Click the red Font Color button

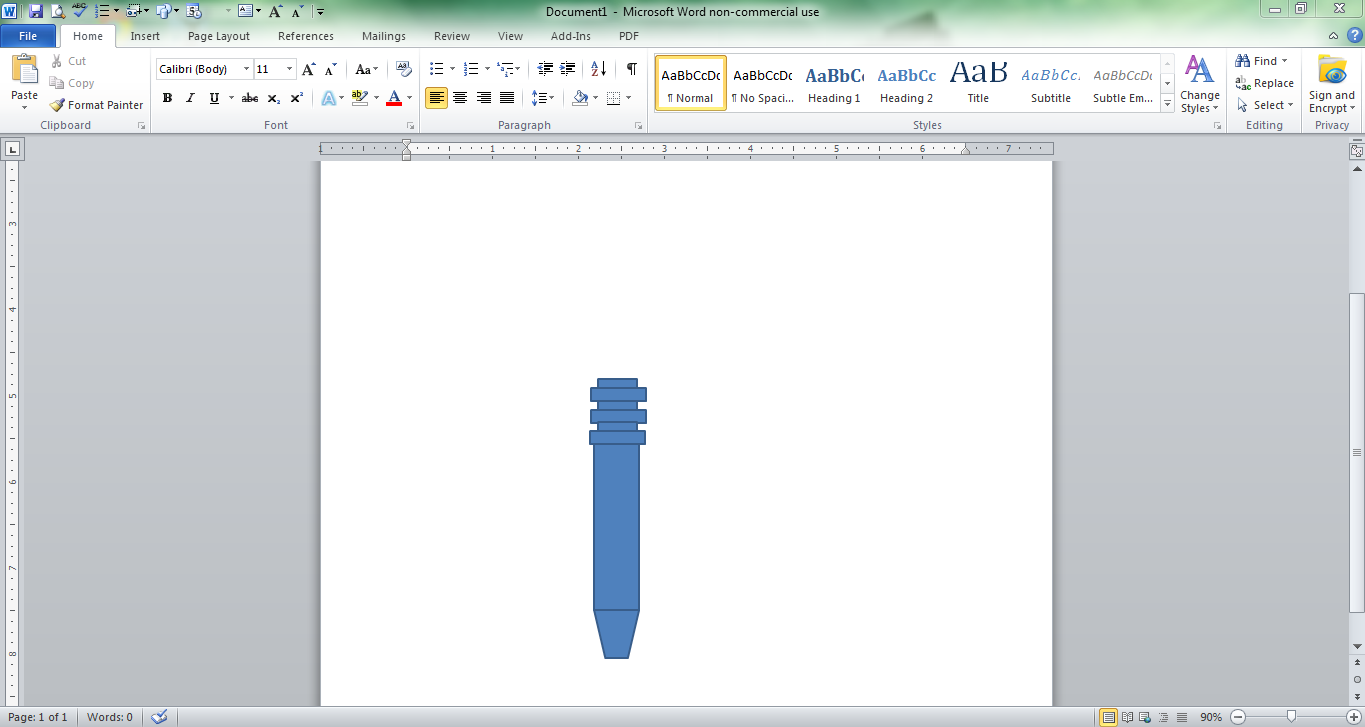click(x=394, y=98)
